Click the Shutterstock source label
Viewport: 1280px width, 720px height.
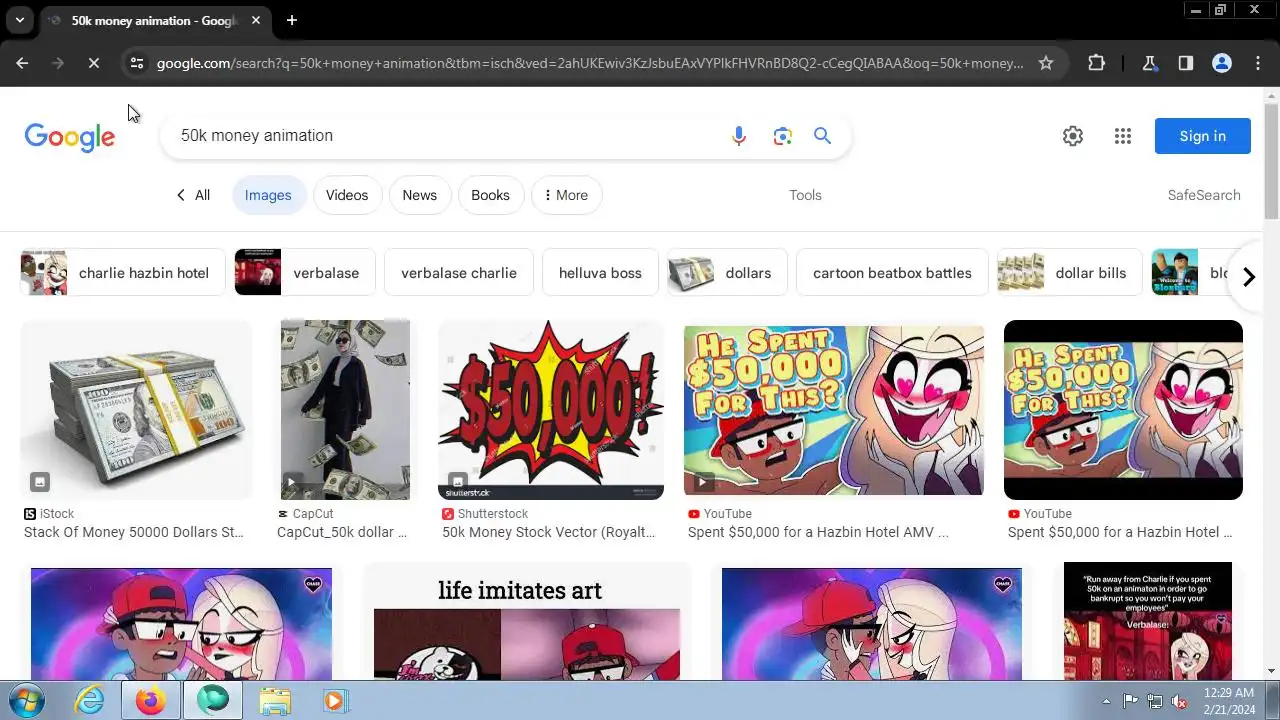(485, 514)
